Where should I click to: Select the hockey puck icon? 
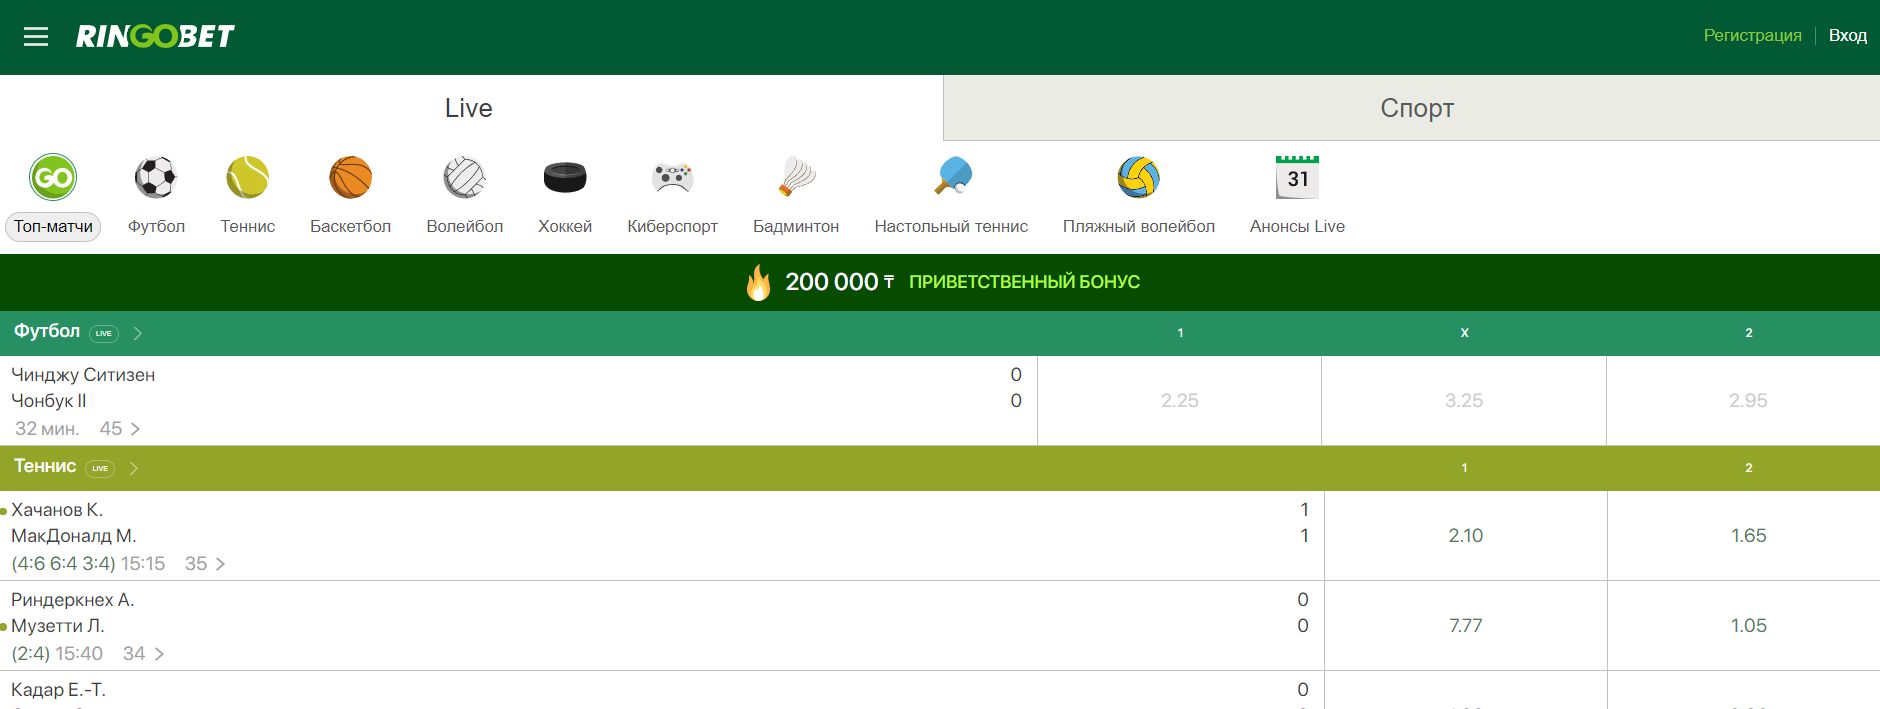coord(565,178)
